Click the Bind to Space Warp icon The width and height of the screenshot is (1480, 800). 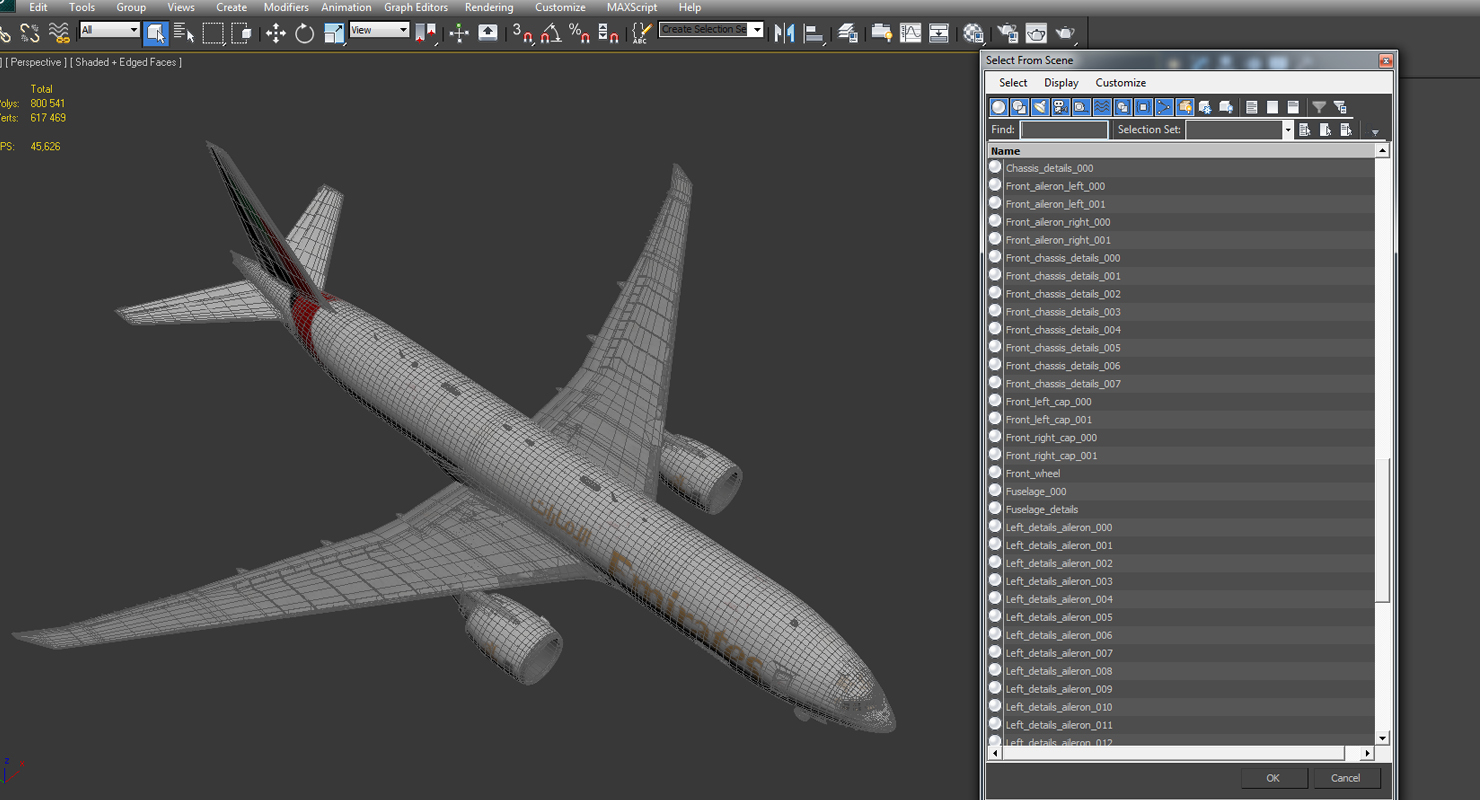(59, 33)
